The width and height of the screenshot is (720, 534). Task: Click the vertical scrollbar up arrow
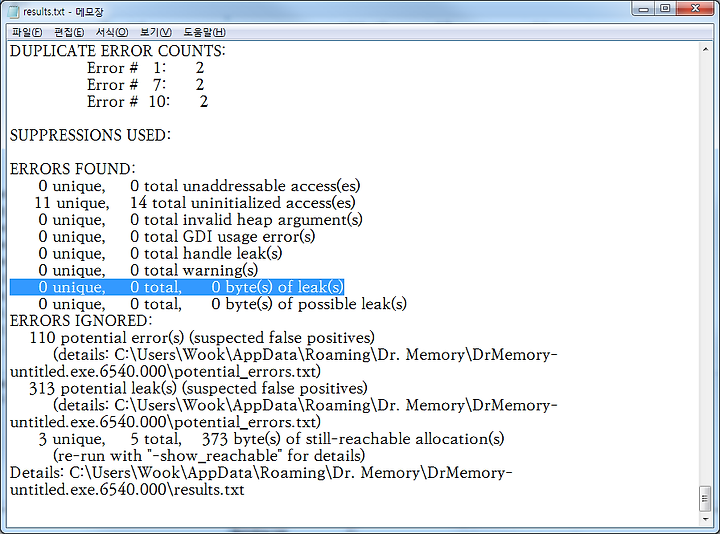point(705,50)
